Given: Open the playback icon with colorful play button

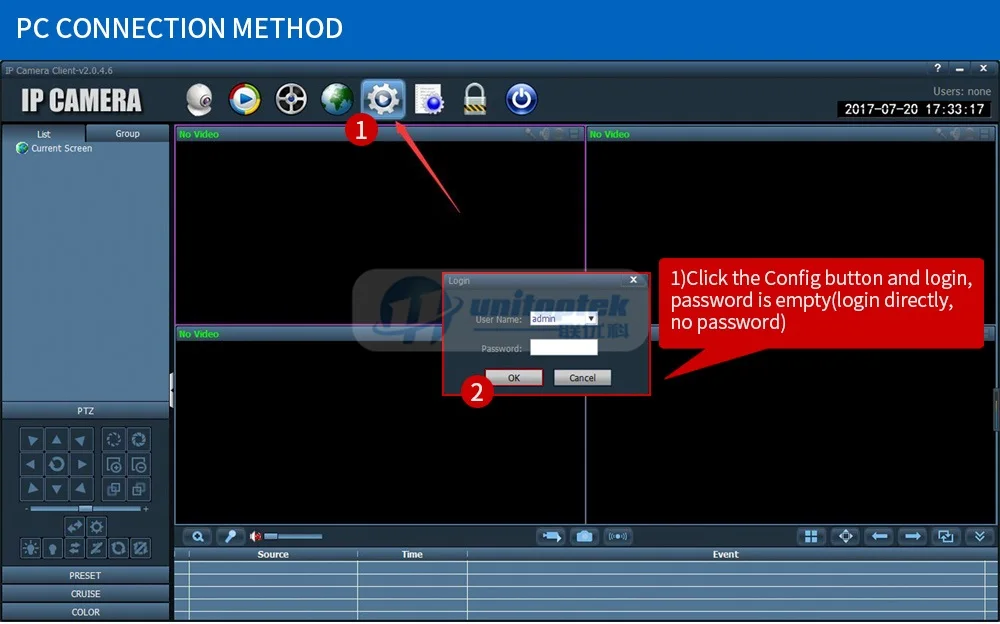Looking at the screenshot, I should click(x=245, y=100).
